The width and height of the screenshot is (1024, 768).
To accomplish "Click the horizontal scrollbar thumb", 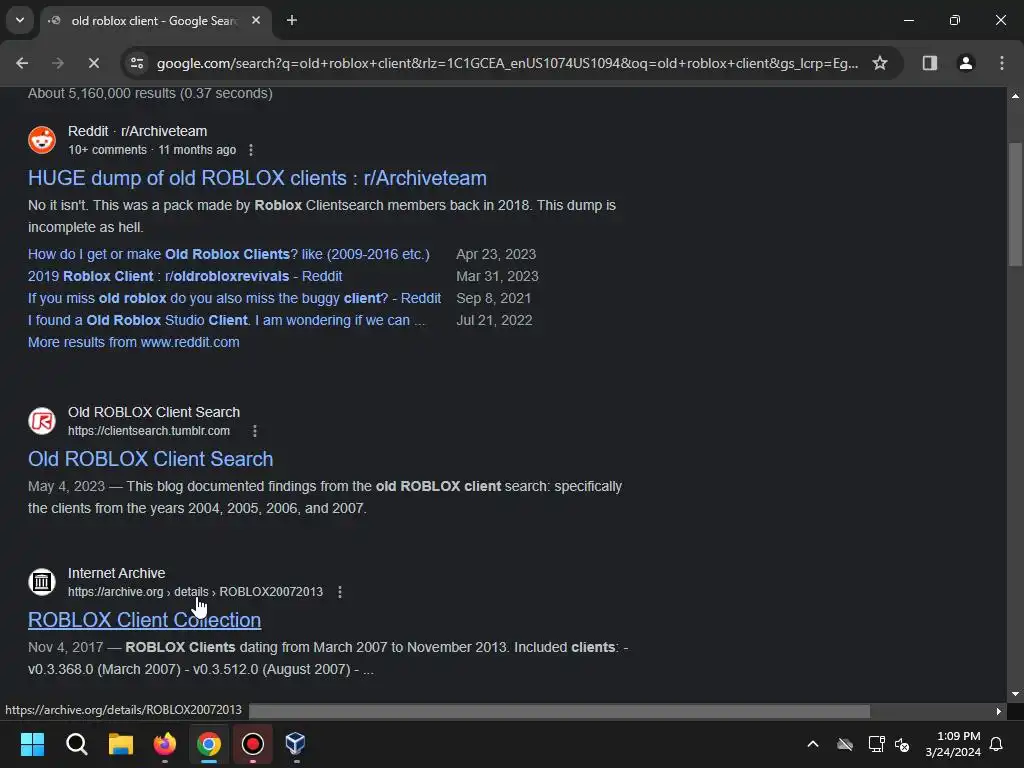I will click(x=560, y=711).
